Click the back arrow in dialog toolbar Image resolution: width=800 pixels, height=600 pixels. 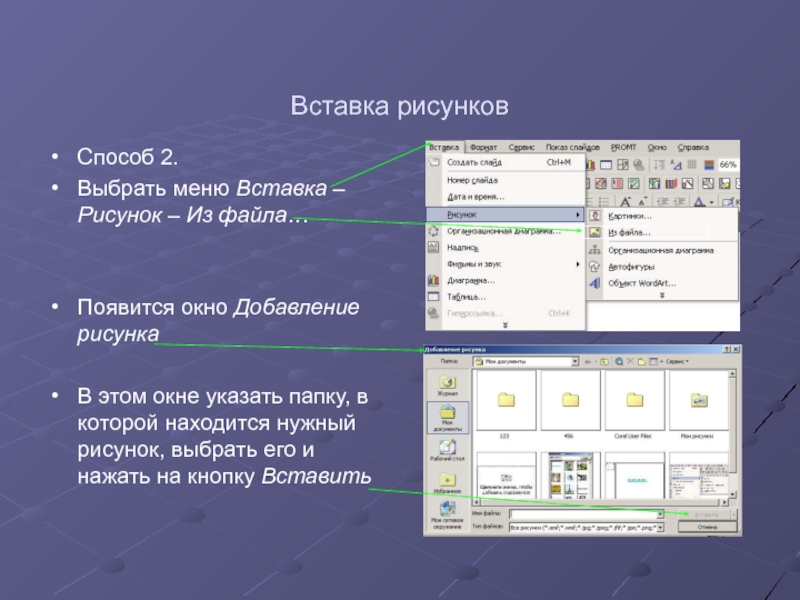click(x=588, y=362)
